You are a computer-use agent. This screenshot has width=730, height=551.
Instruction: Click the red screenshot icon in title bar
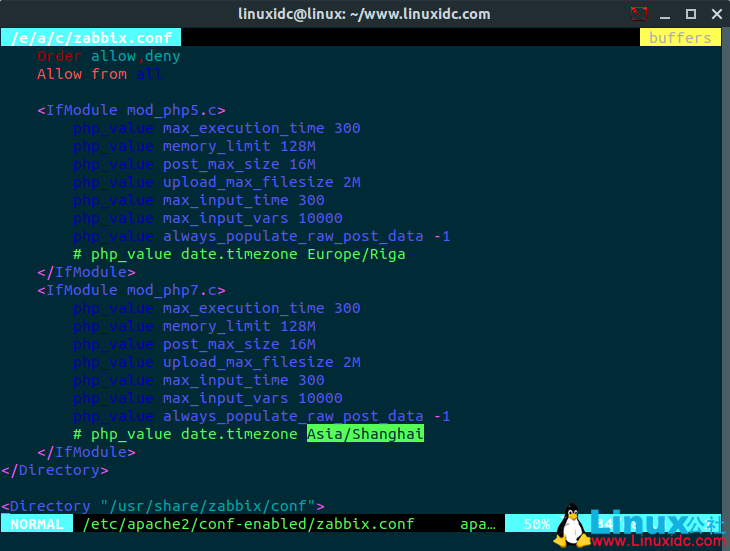(x=639, y=14)
